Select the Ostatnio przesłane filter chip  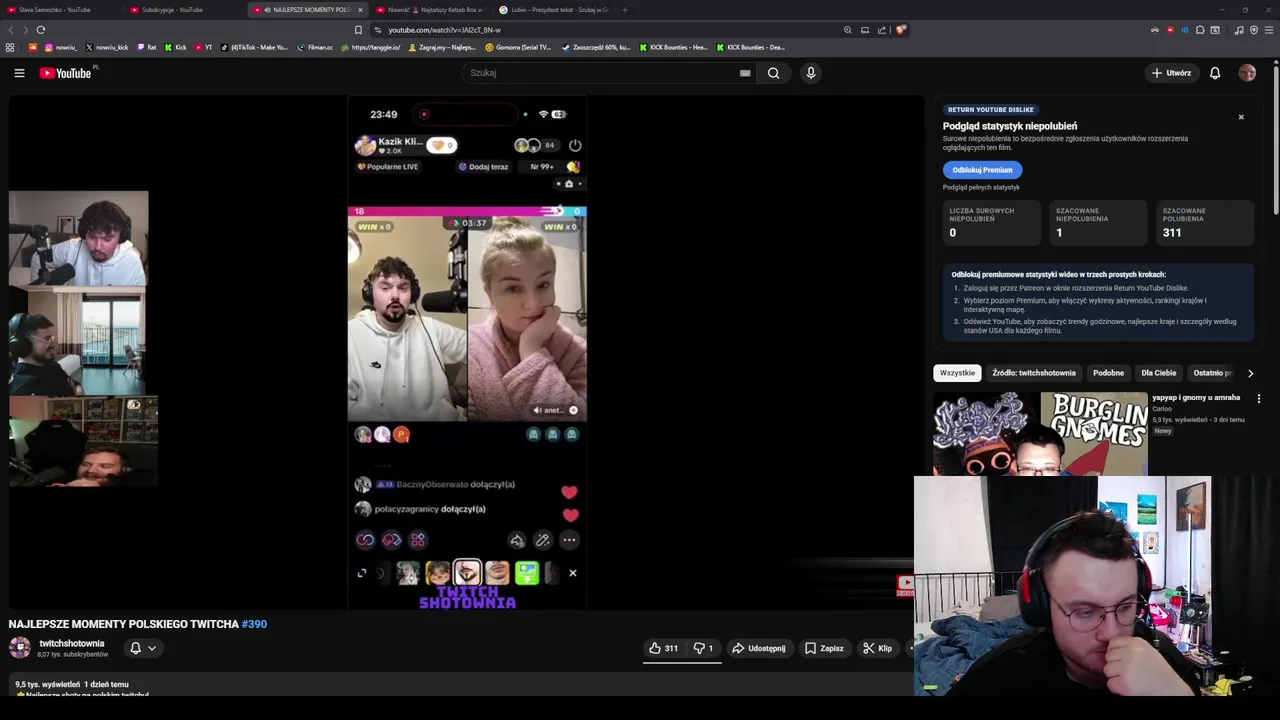pyautogui.click(x=1212, y=373)
